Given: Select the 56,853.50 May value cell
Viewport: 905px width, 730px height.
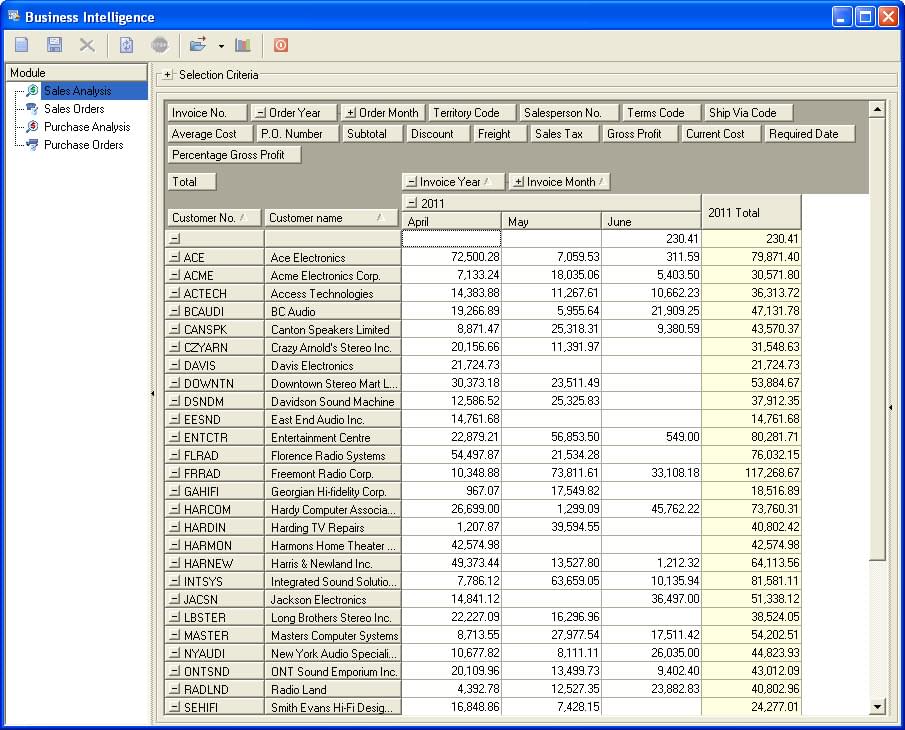Looking at the screenshot, I should [x=552, y=437].
